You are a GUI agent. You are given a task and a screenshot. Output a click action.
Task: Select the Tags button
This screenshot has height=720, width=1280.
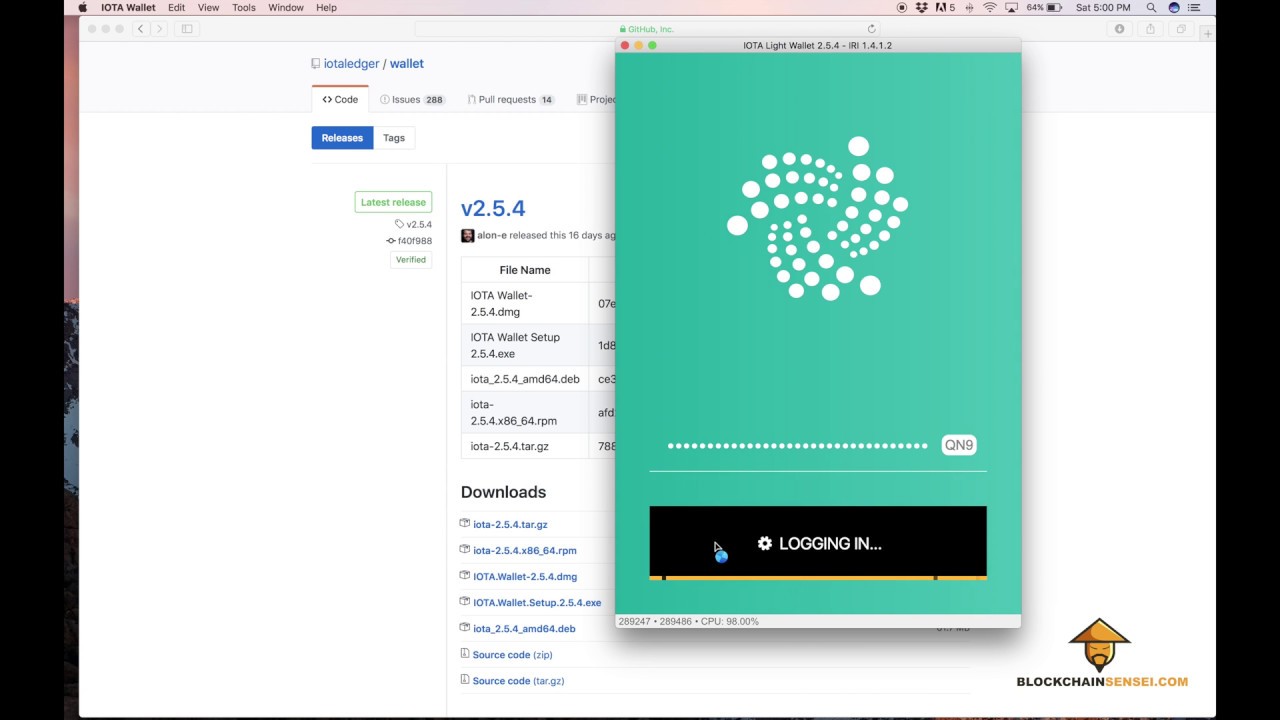(394, 138)
